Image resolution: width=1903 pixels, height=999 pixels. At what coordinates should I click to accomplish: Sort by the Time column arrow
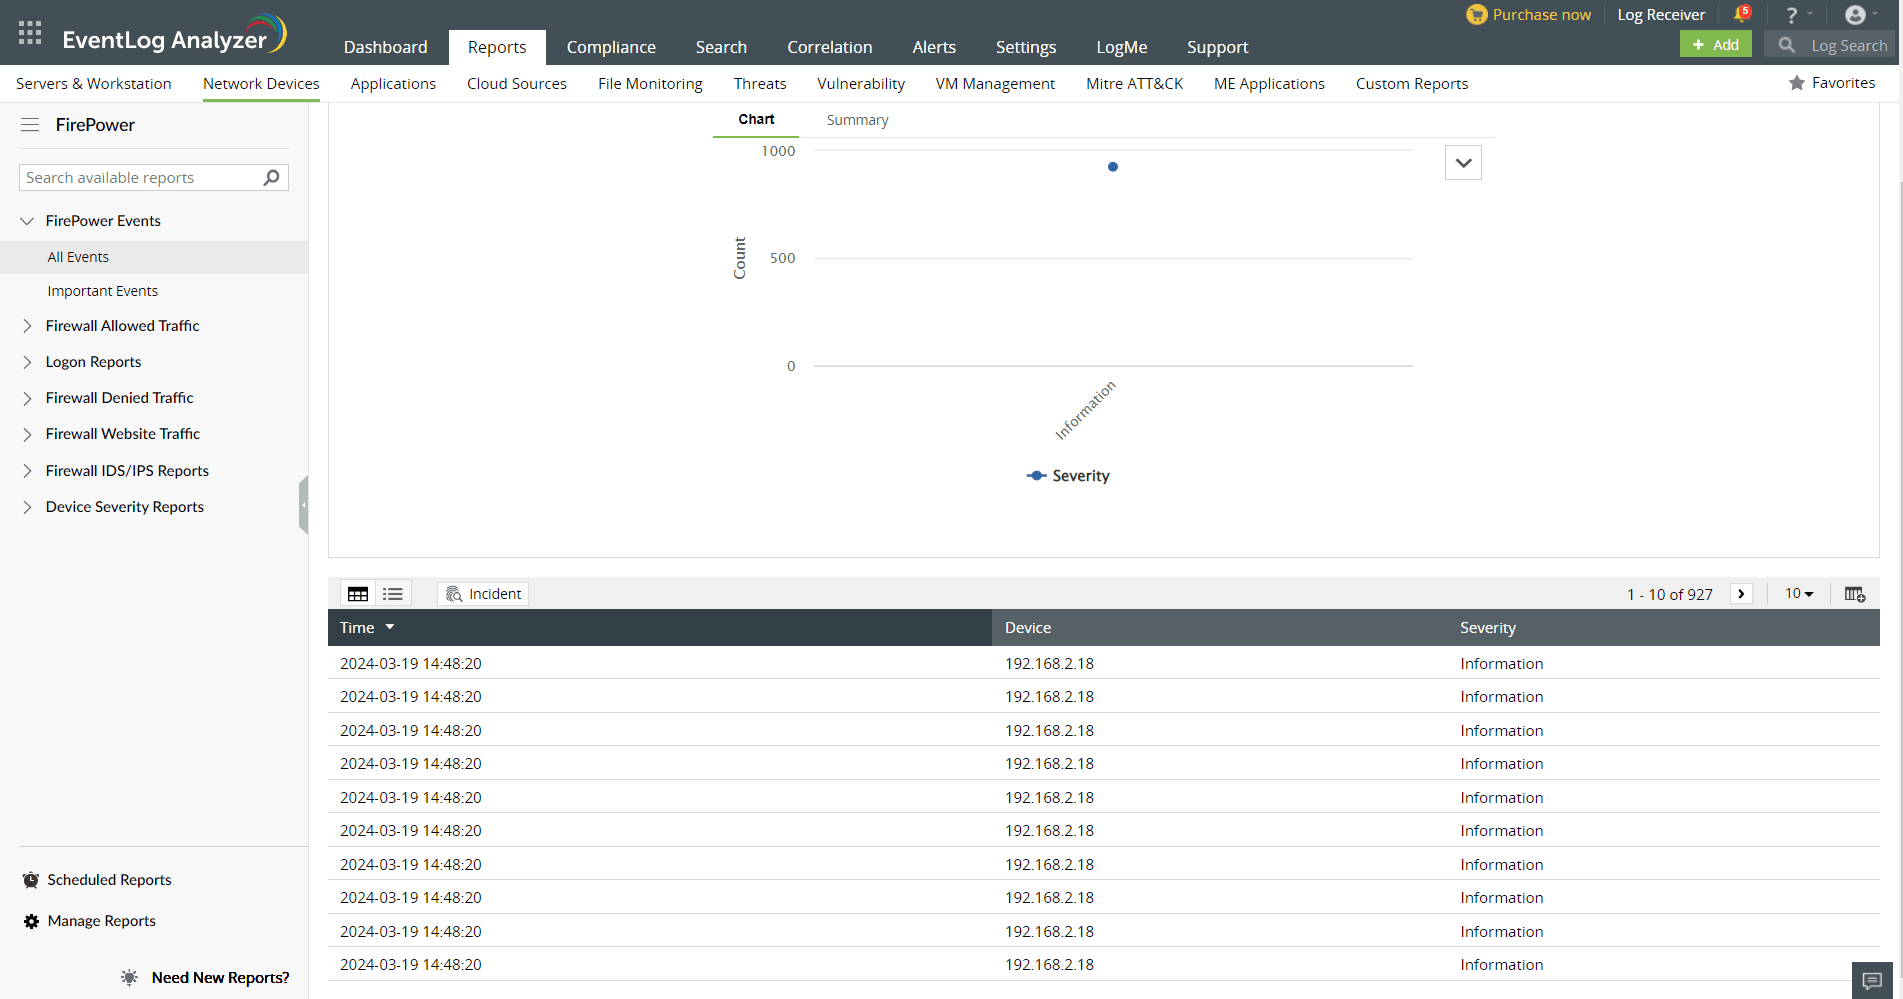tap(390, 627)
